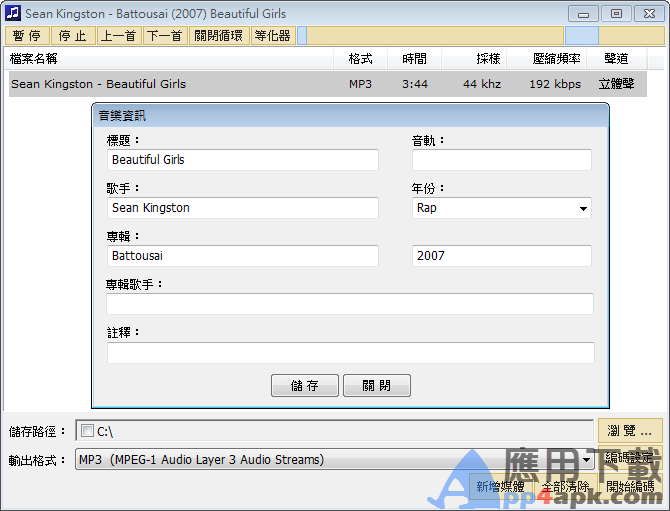The image size is (670, 511).
Task: Open the equalizer 等化器
Action: [x=273, y=35]
